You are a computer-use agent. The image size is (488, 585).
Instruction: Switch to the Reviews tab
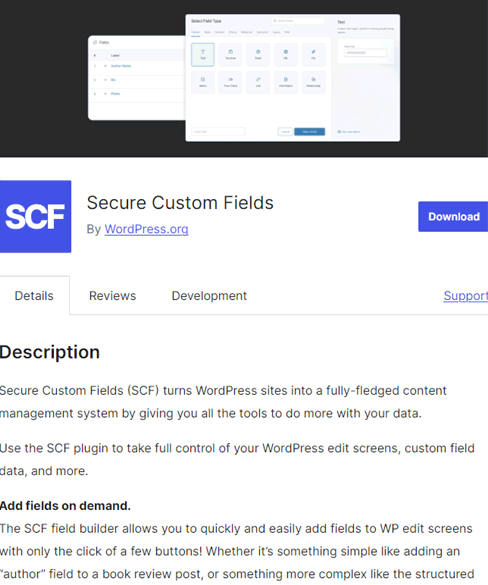tap(112, 296)
